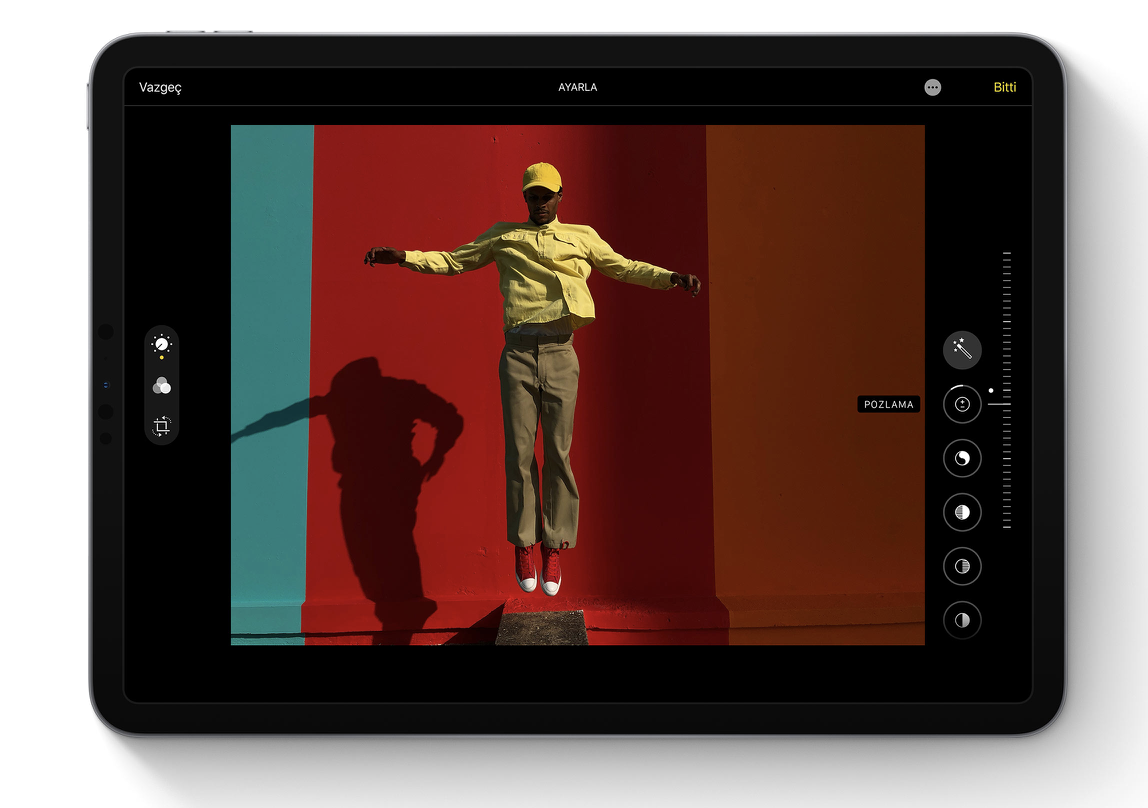Choose the yin-yang brilliance adjustment
Screen dimensions: 1148x808
962,458
